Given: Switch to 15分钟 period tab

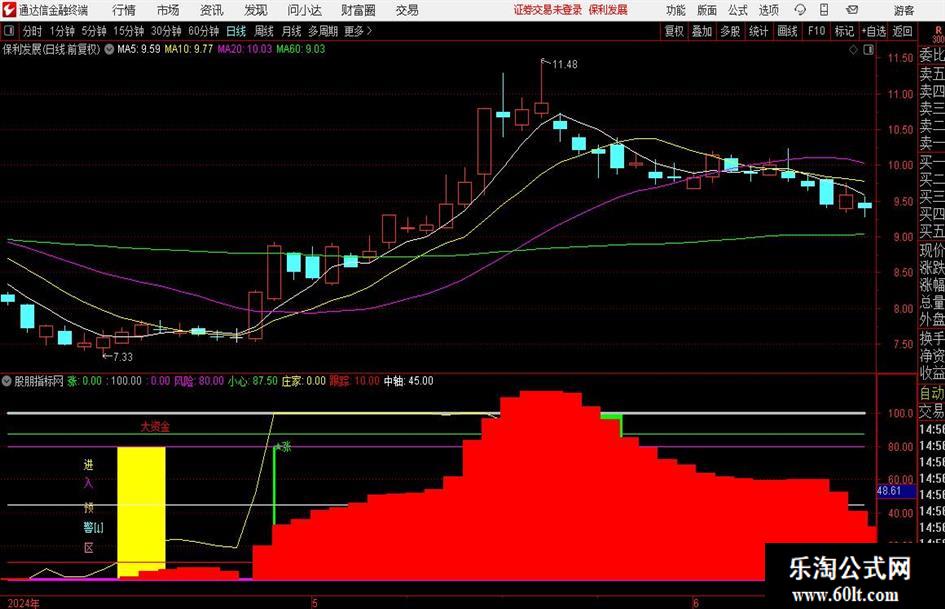Looking at the screenshot, I should [x=128, y=31].
